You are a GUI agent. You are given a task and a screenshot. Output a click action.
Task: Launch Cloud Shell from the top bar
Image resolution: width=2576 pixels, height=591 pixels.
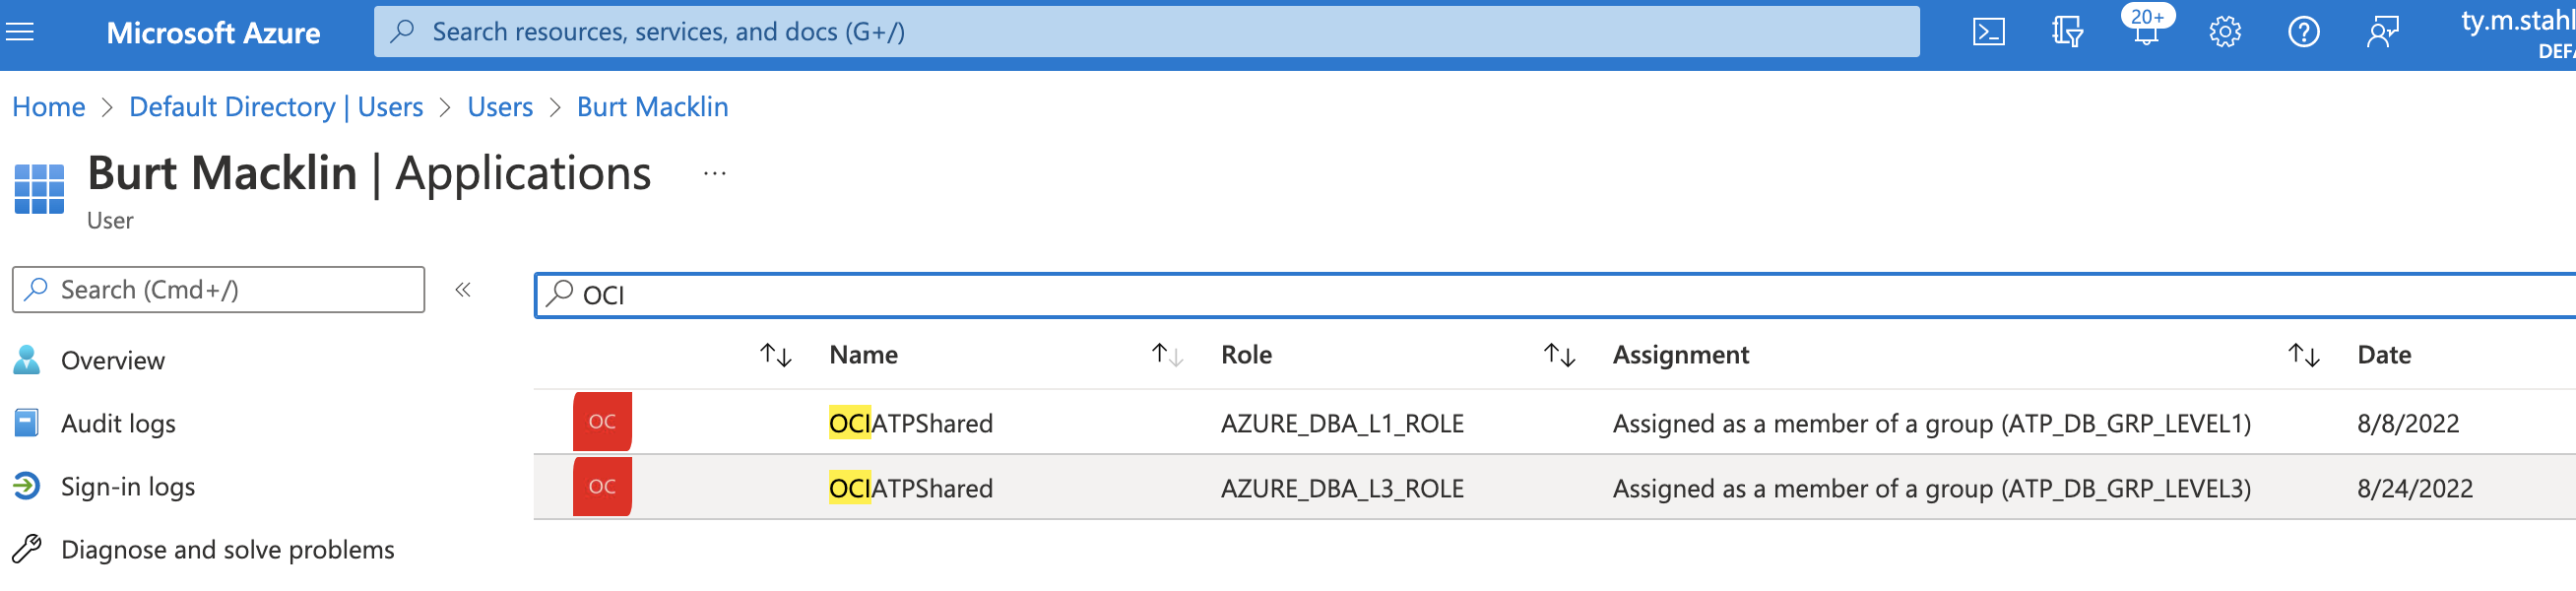[1988, 32]
